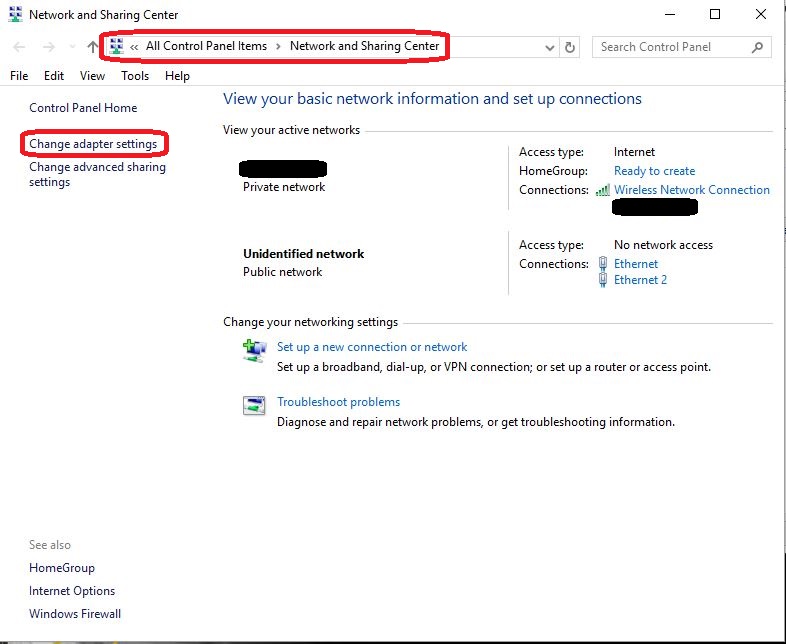Viewport: 786px width, 644px height.
Task: Open the Ethernet 2 connection link
Action: point(640,280)
